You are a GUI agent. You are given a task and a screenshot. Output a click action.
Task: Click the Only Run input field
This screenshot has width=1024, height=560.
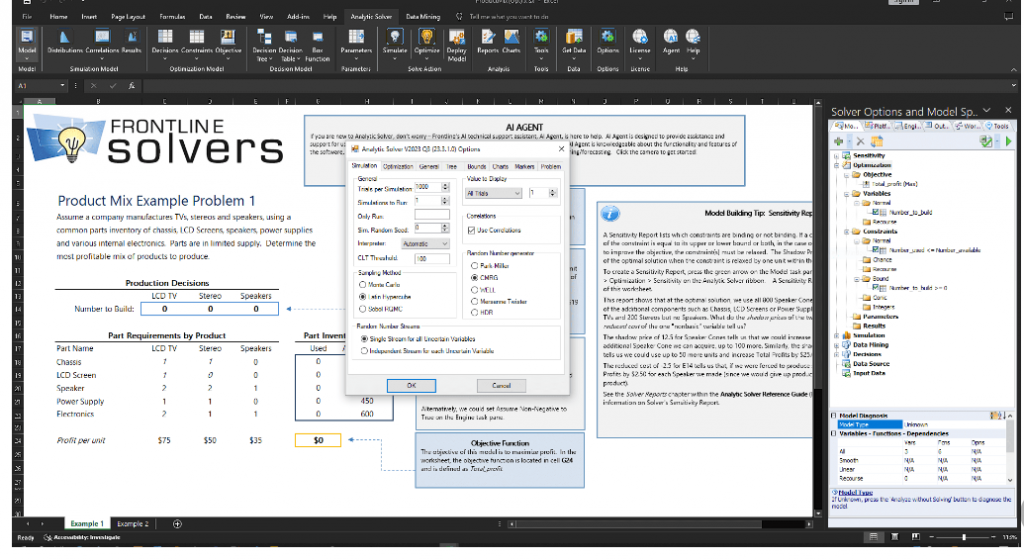pos(432,215)
